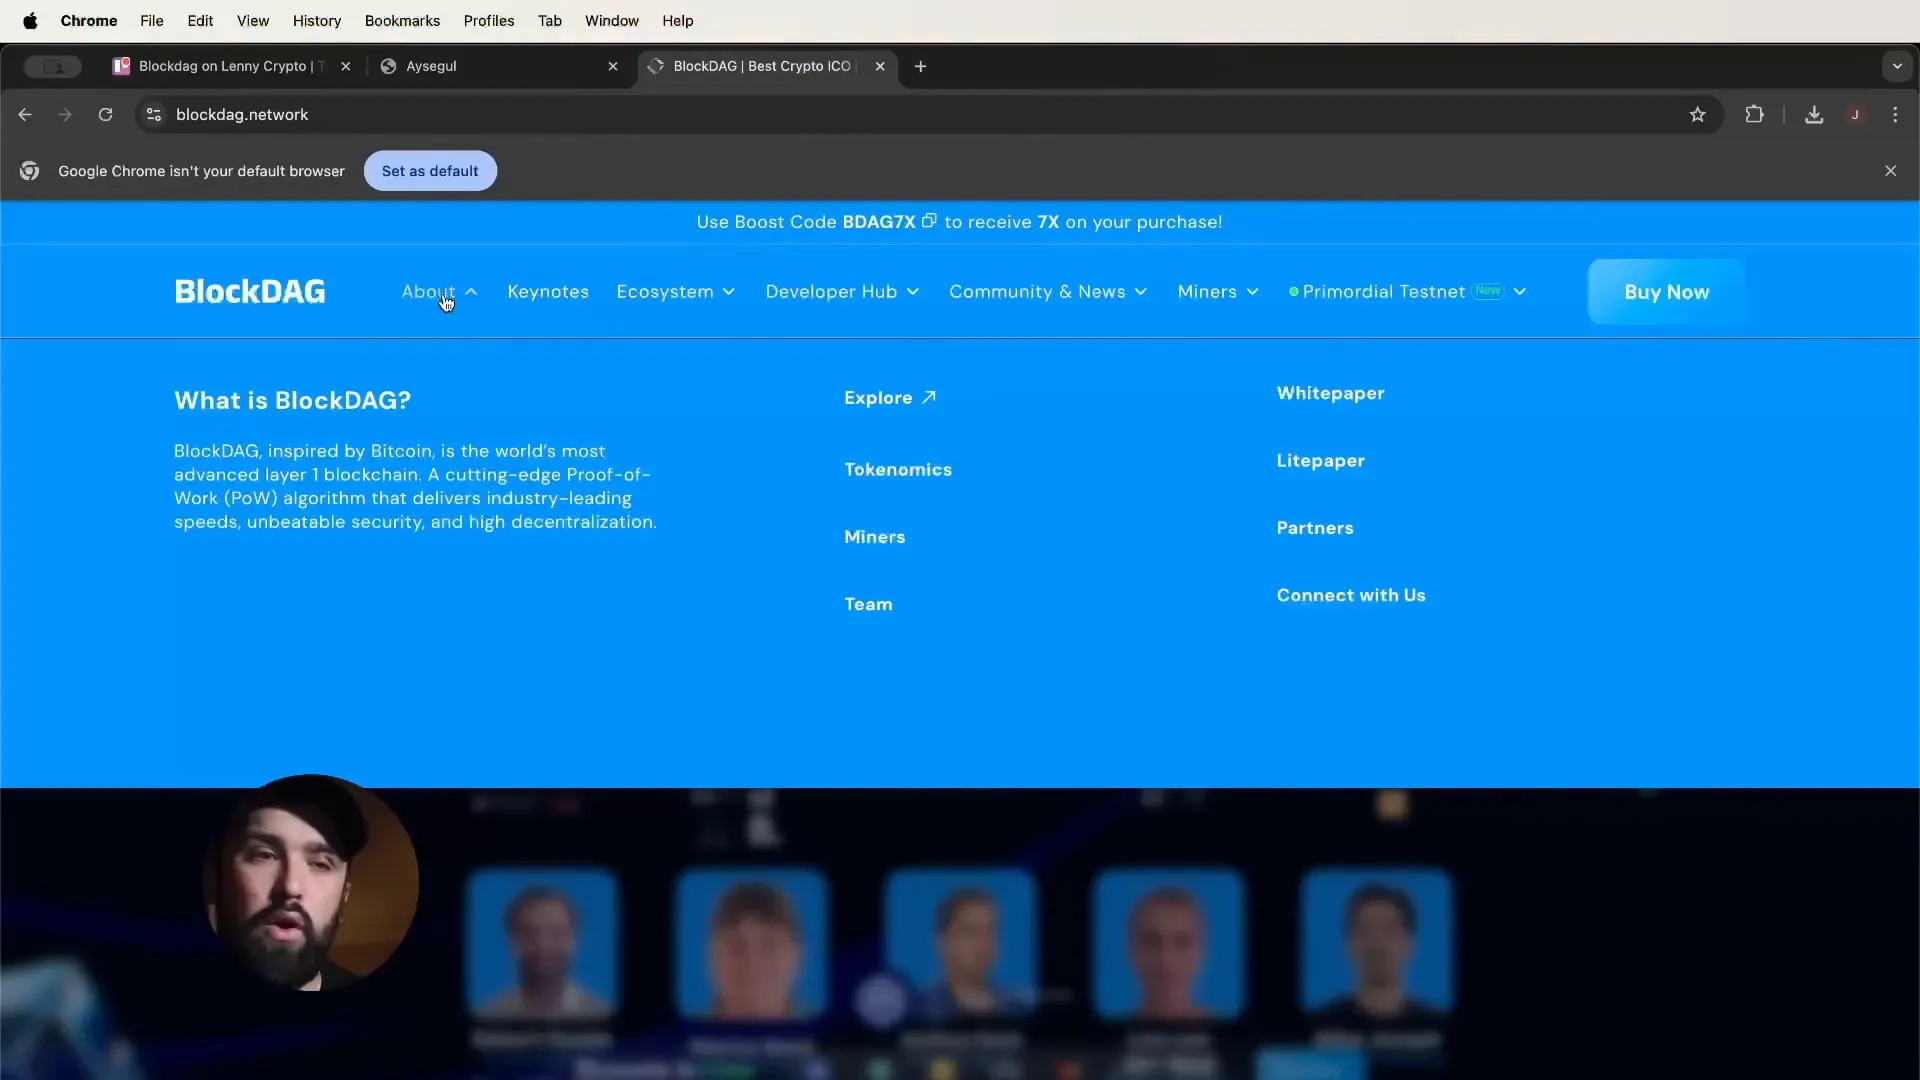Open the tab search dropdown arrow
Viewport: 1920px width, 1080px height.
[1897, 66]
